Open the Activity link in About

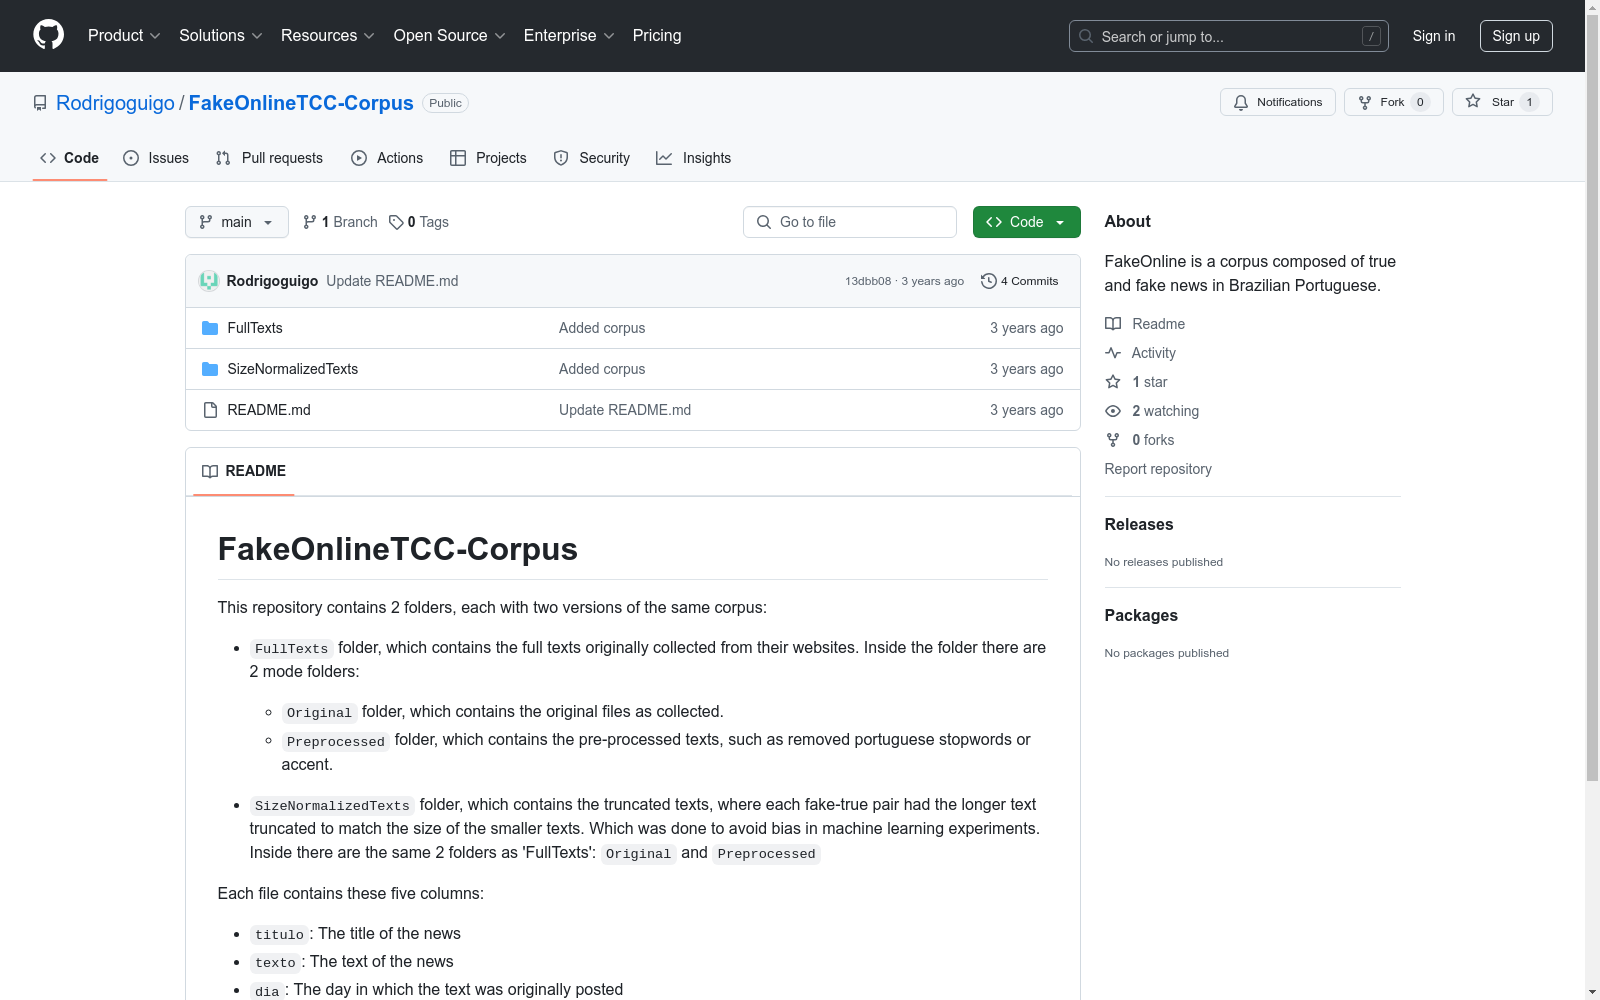pos(1141,353)
